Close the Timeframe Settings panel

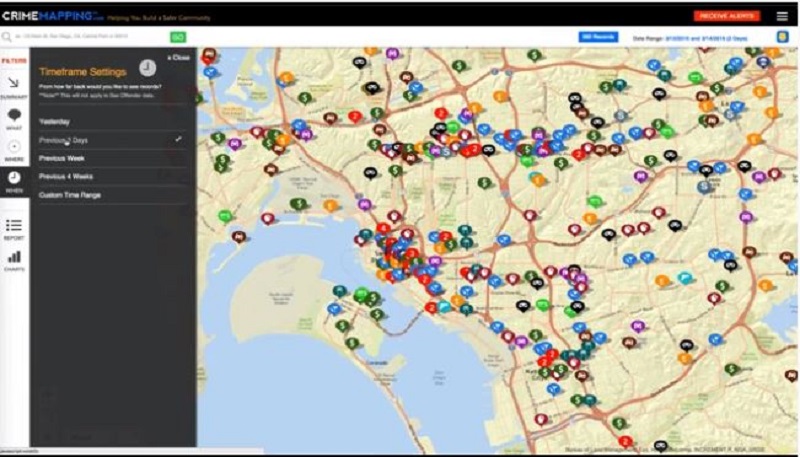[178, 58]
